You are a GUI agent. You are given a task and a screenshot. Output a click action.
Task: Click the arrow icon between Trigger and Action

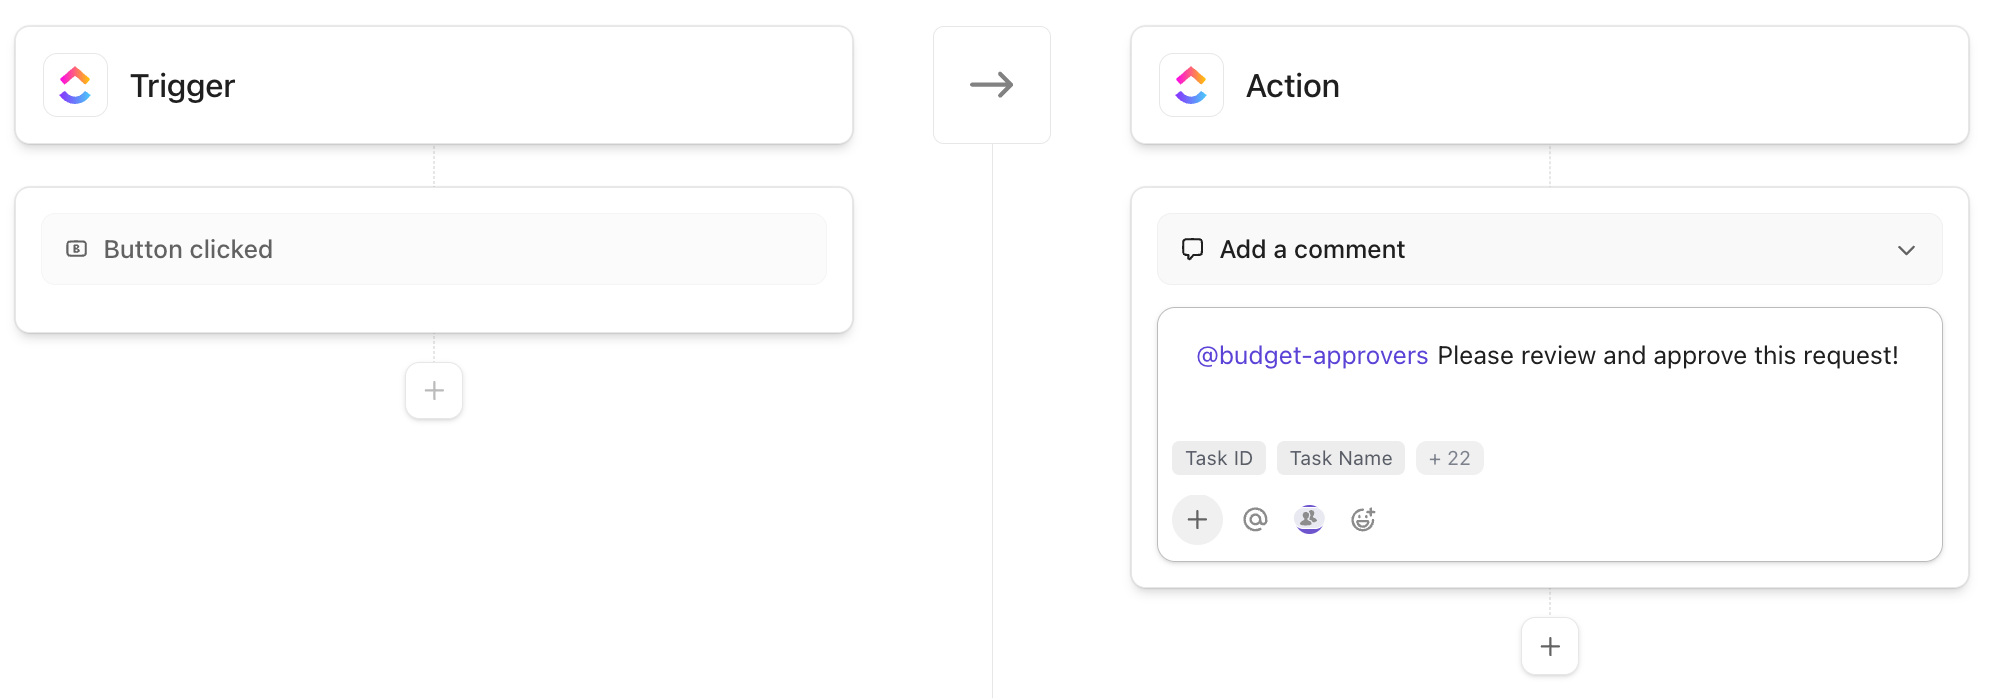tap(991, 84)
